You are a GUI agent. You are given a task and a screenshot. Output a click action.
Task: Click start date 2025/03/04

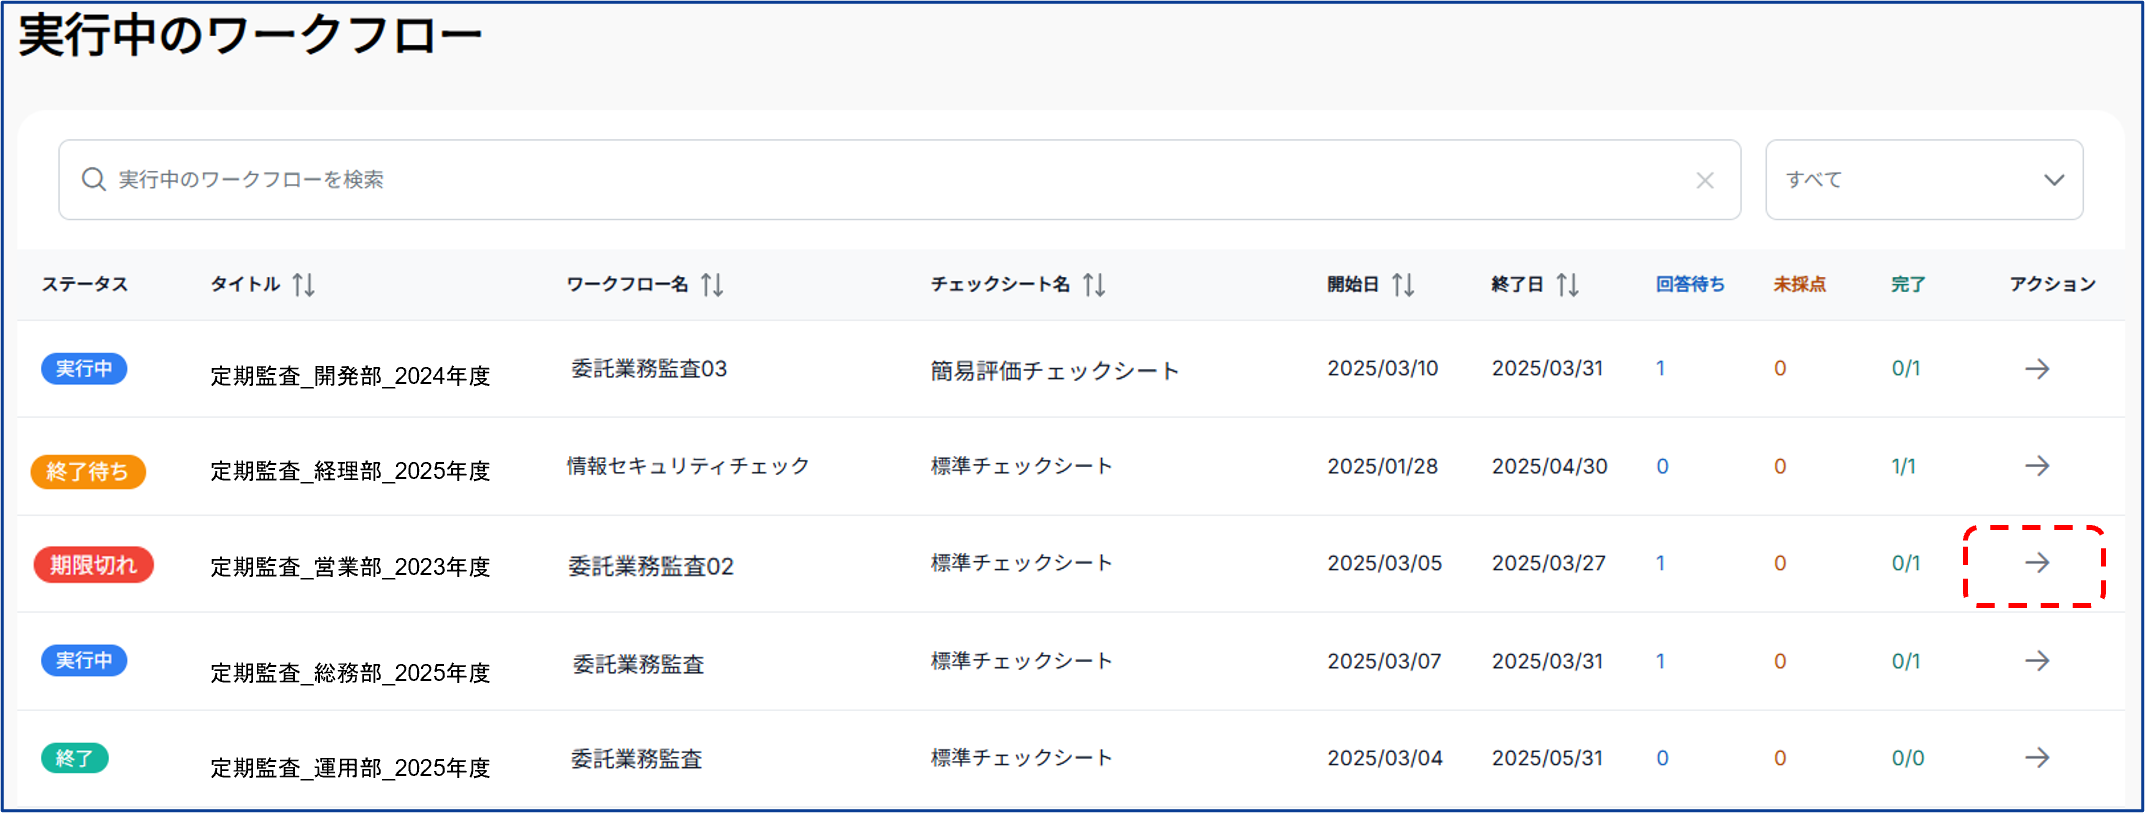(1385, 758)
